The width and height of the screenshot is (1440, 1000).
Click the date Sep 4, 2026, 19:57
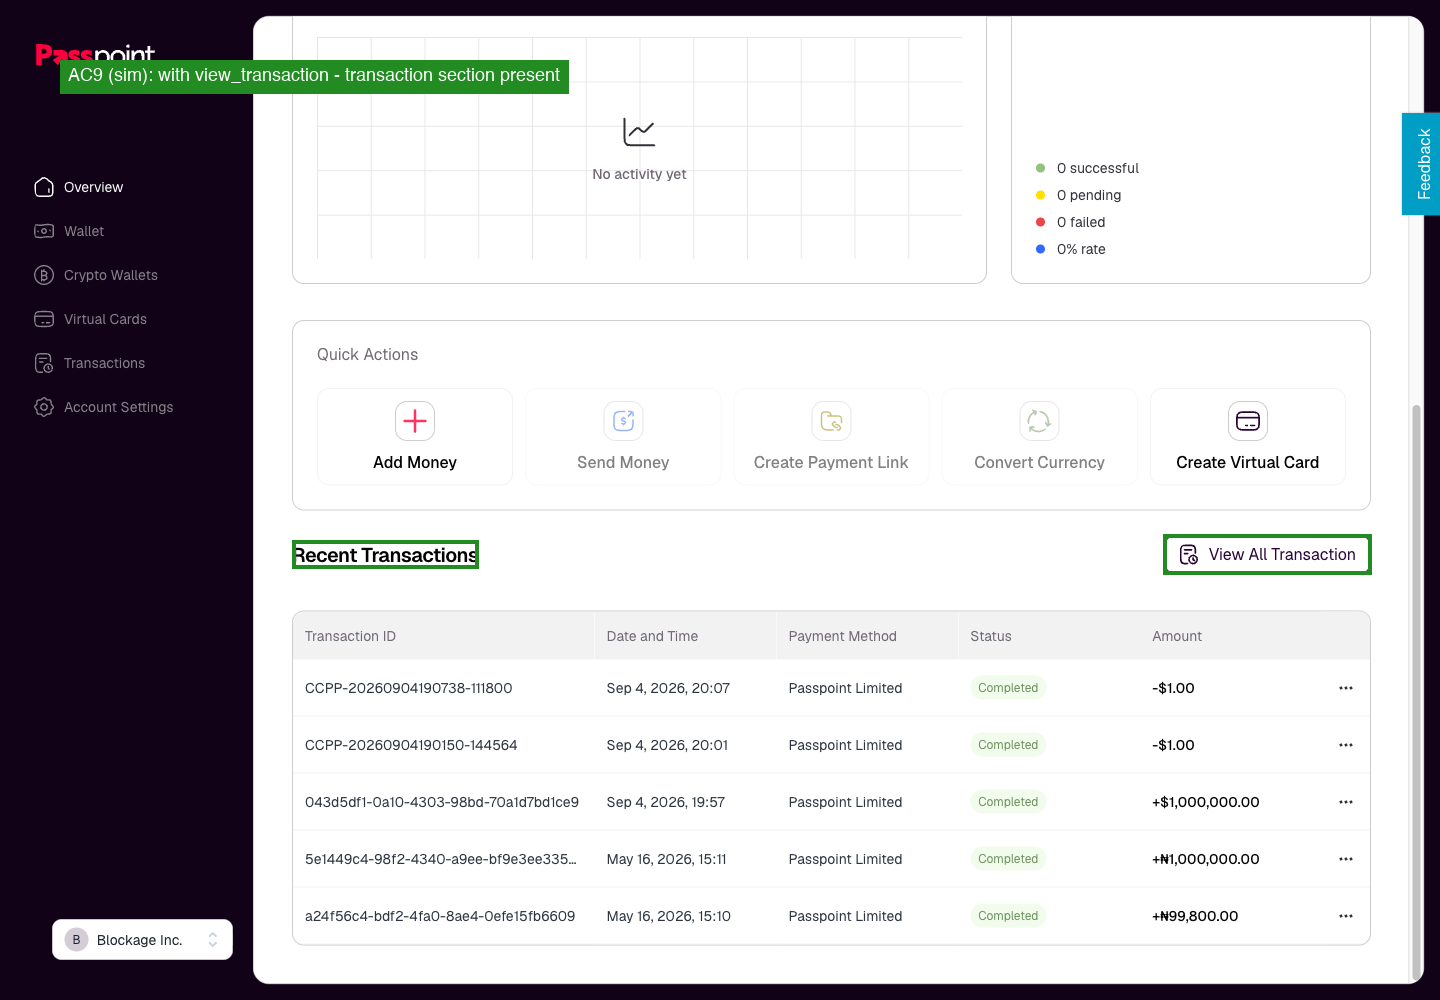point(666,802)
